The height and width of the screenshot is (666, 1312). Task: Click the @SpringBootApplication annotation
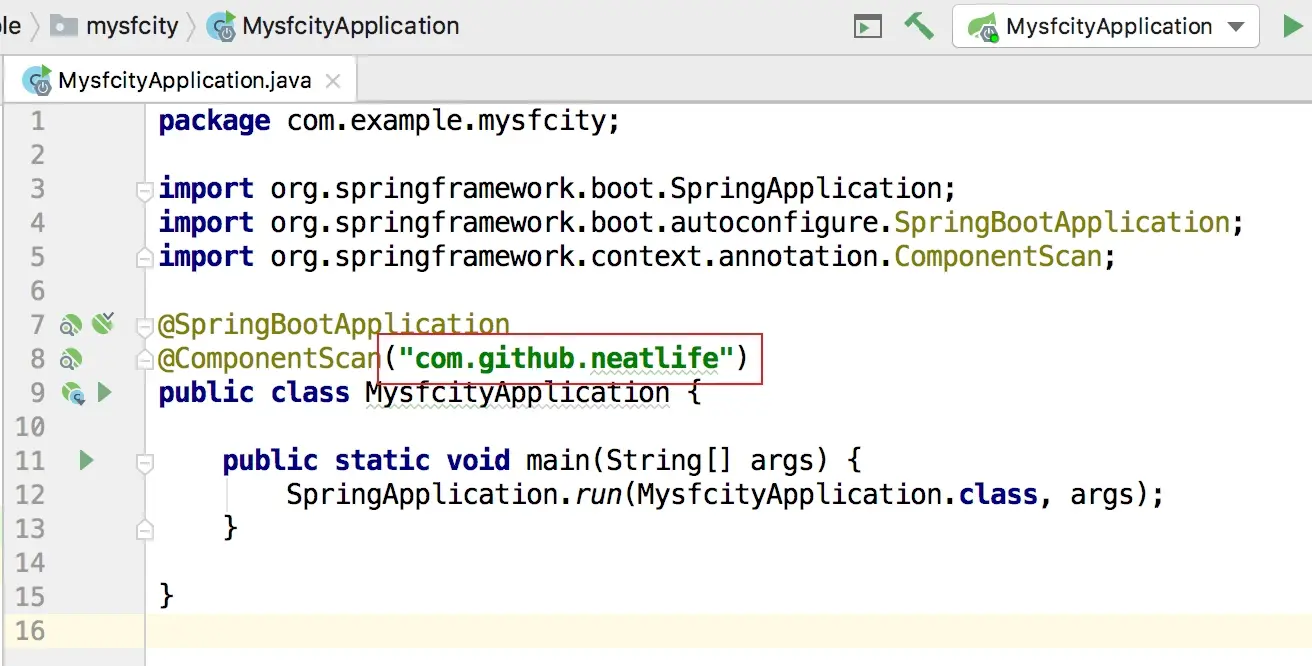(334, 325)
